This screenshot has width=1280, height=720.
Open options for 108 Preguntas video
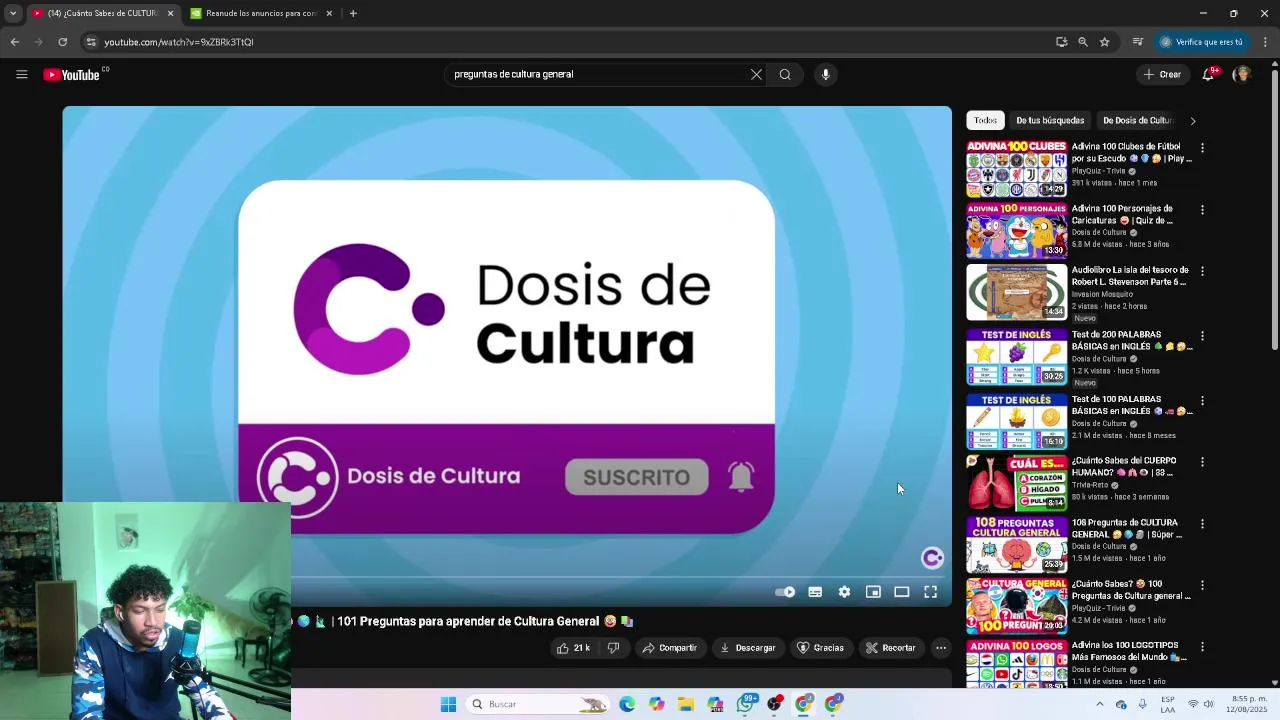point(1202,524)
